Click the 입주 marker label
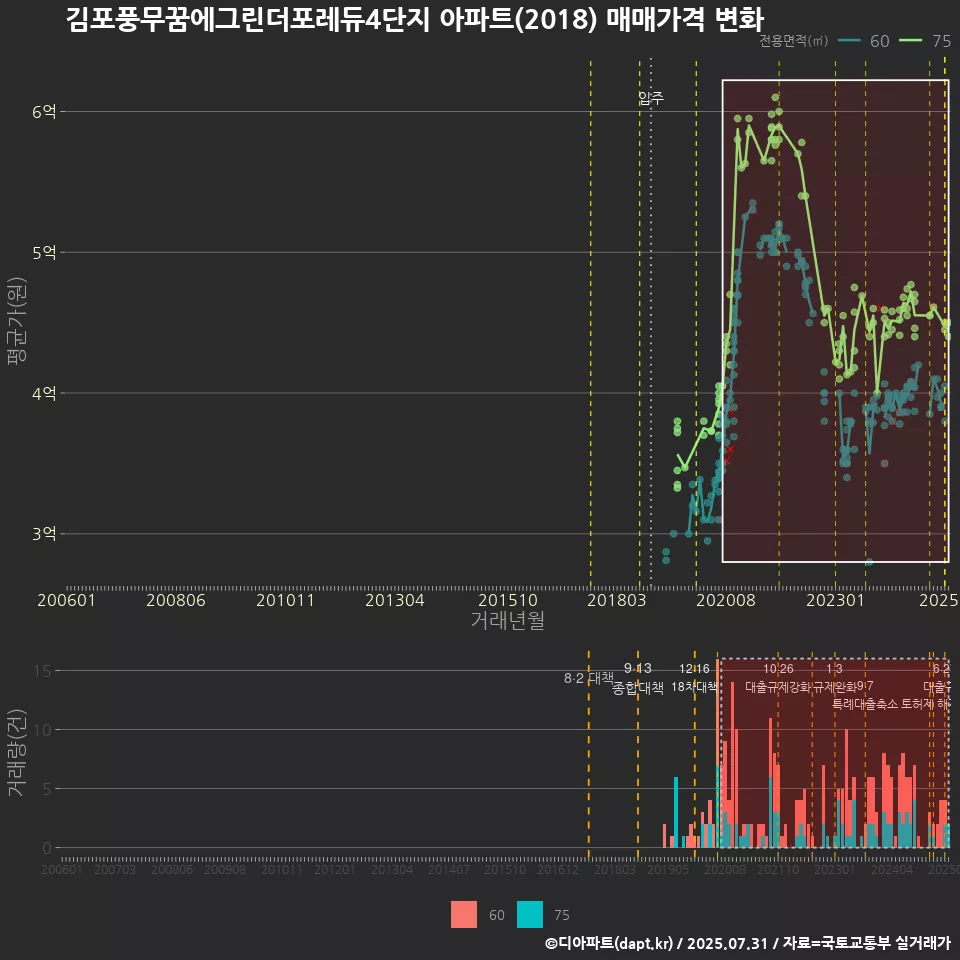 [x=651, y=98]
